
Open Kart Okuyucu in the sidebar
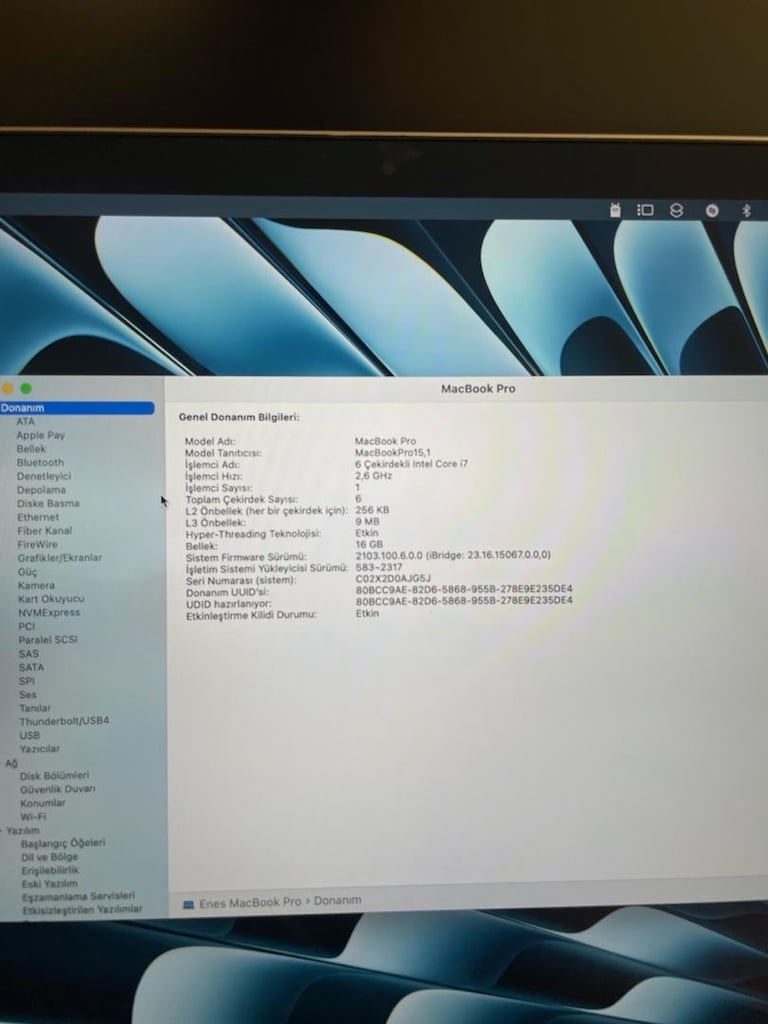pos(51,599)
